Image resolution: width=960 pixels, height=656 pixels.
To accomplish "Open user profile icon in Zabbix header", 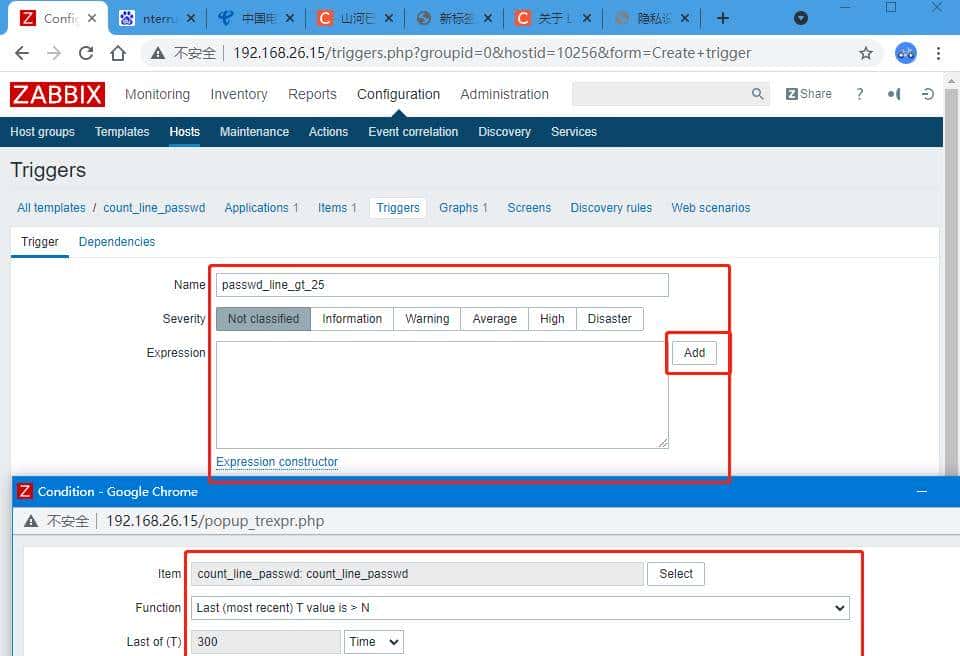I will pyautogui.click(x=893, y=93).
